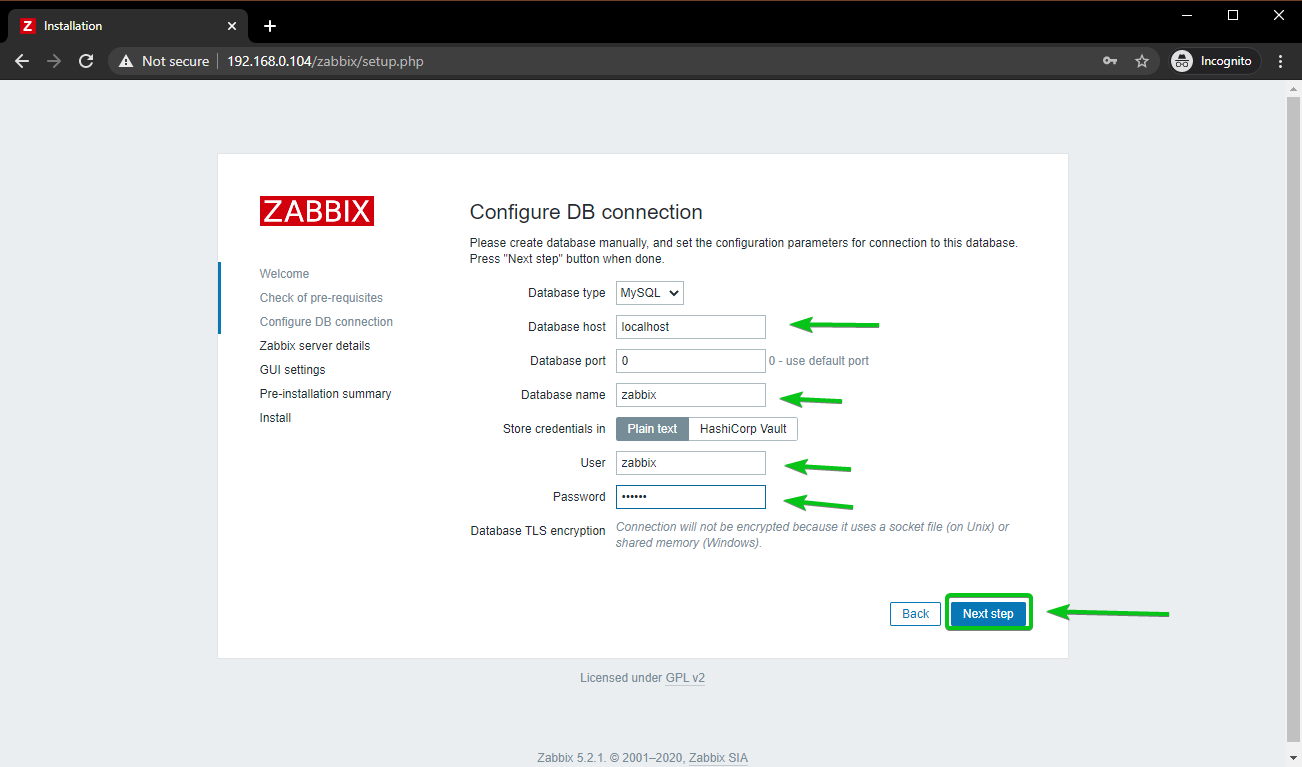Bookmark this page with the star icon
This screenshot has width=1302, height=767.
[1142, 61]
